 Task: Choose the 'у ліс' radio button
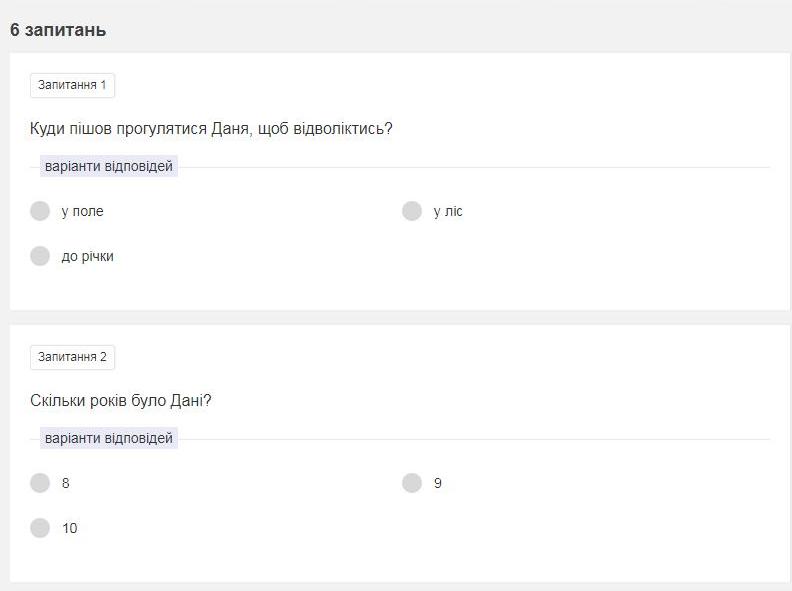[x=412, y=211]
